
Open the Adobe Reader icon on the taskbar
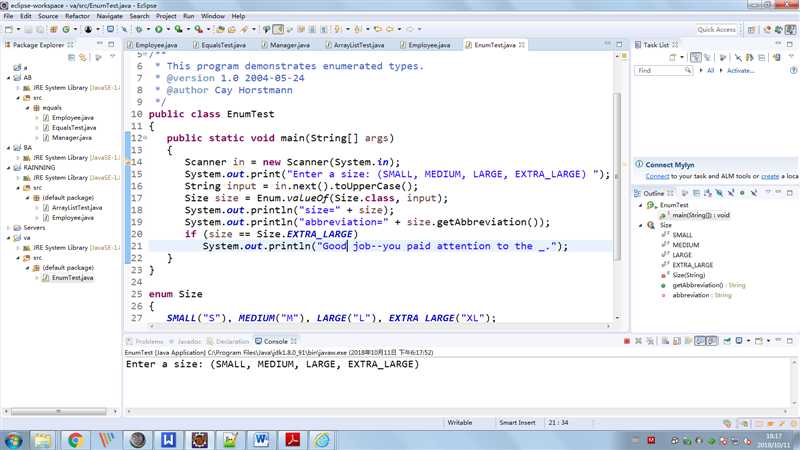pos(292,440)
